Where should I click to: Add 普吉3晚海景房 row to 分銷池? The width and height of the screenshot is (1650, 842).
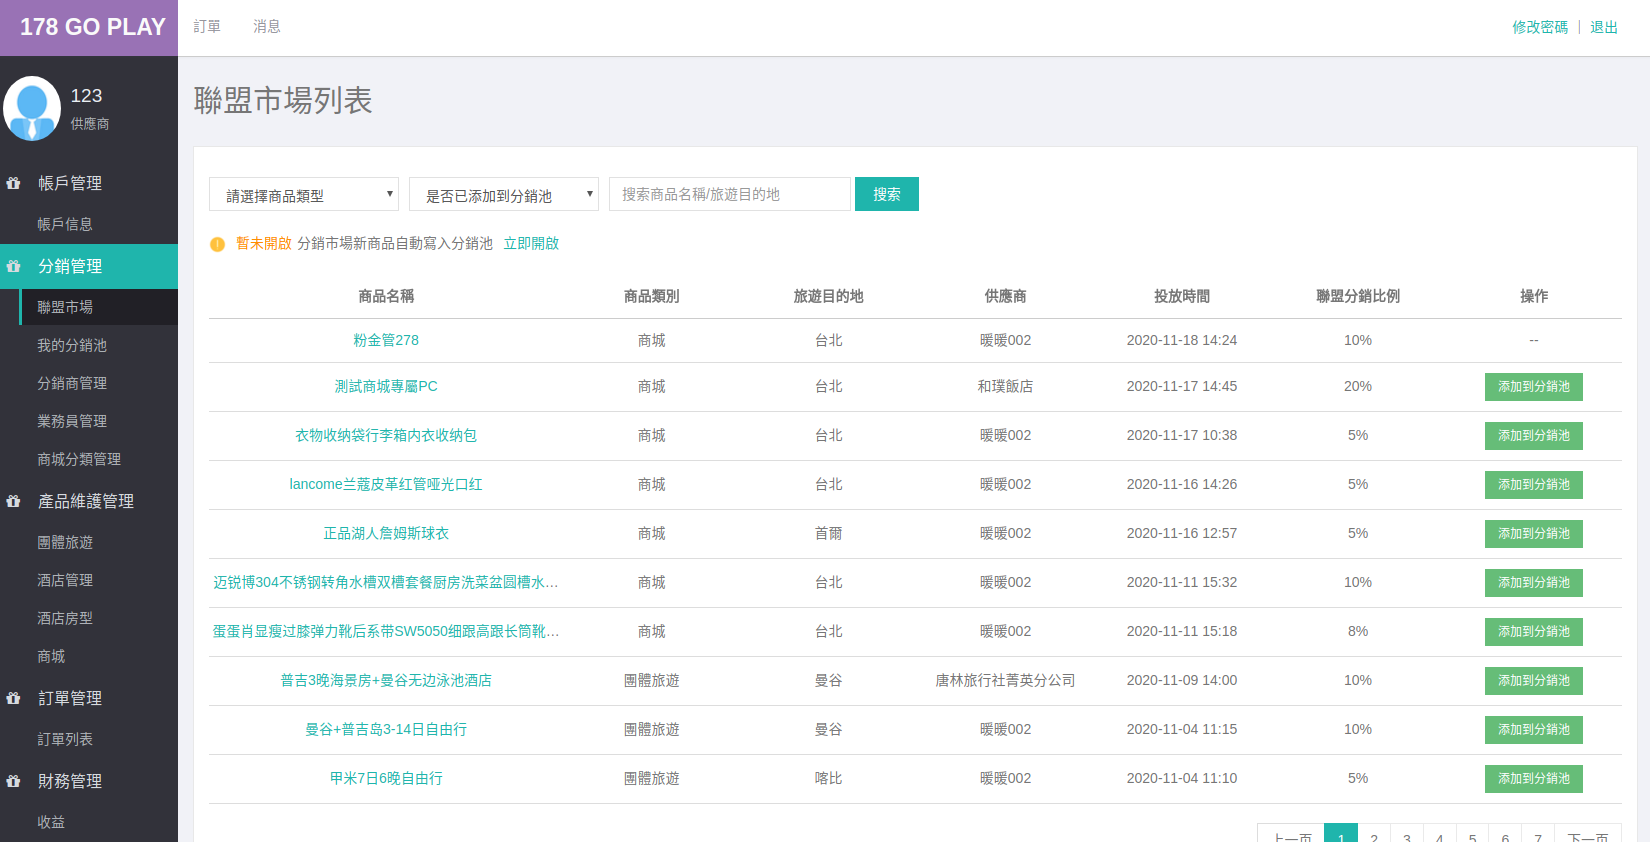click(1534, 681)
